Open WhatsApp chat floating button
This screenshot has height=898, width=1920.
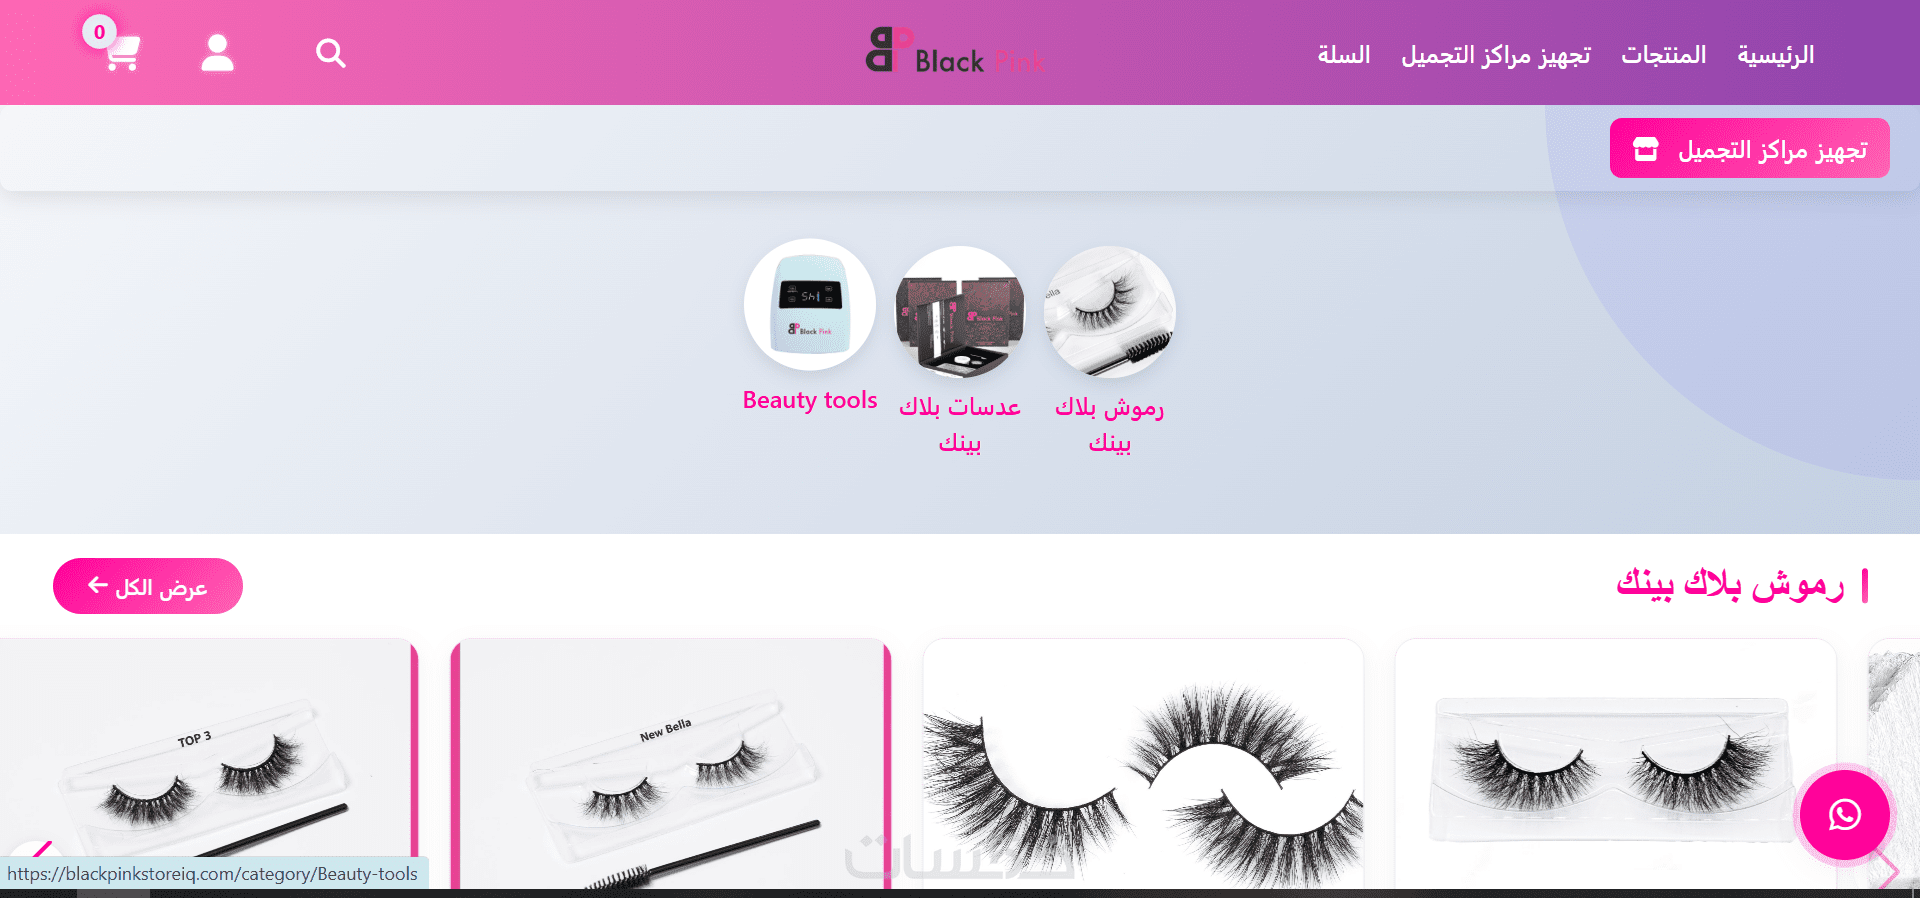click(1844, 815)
